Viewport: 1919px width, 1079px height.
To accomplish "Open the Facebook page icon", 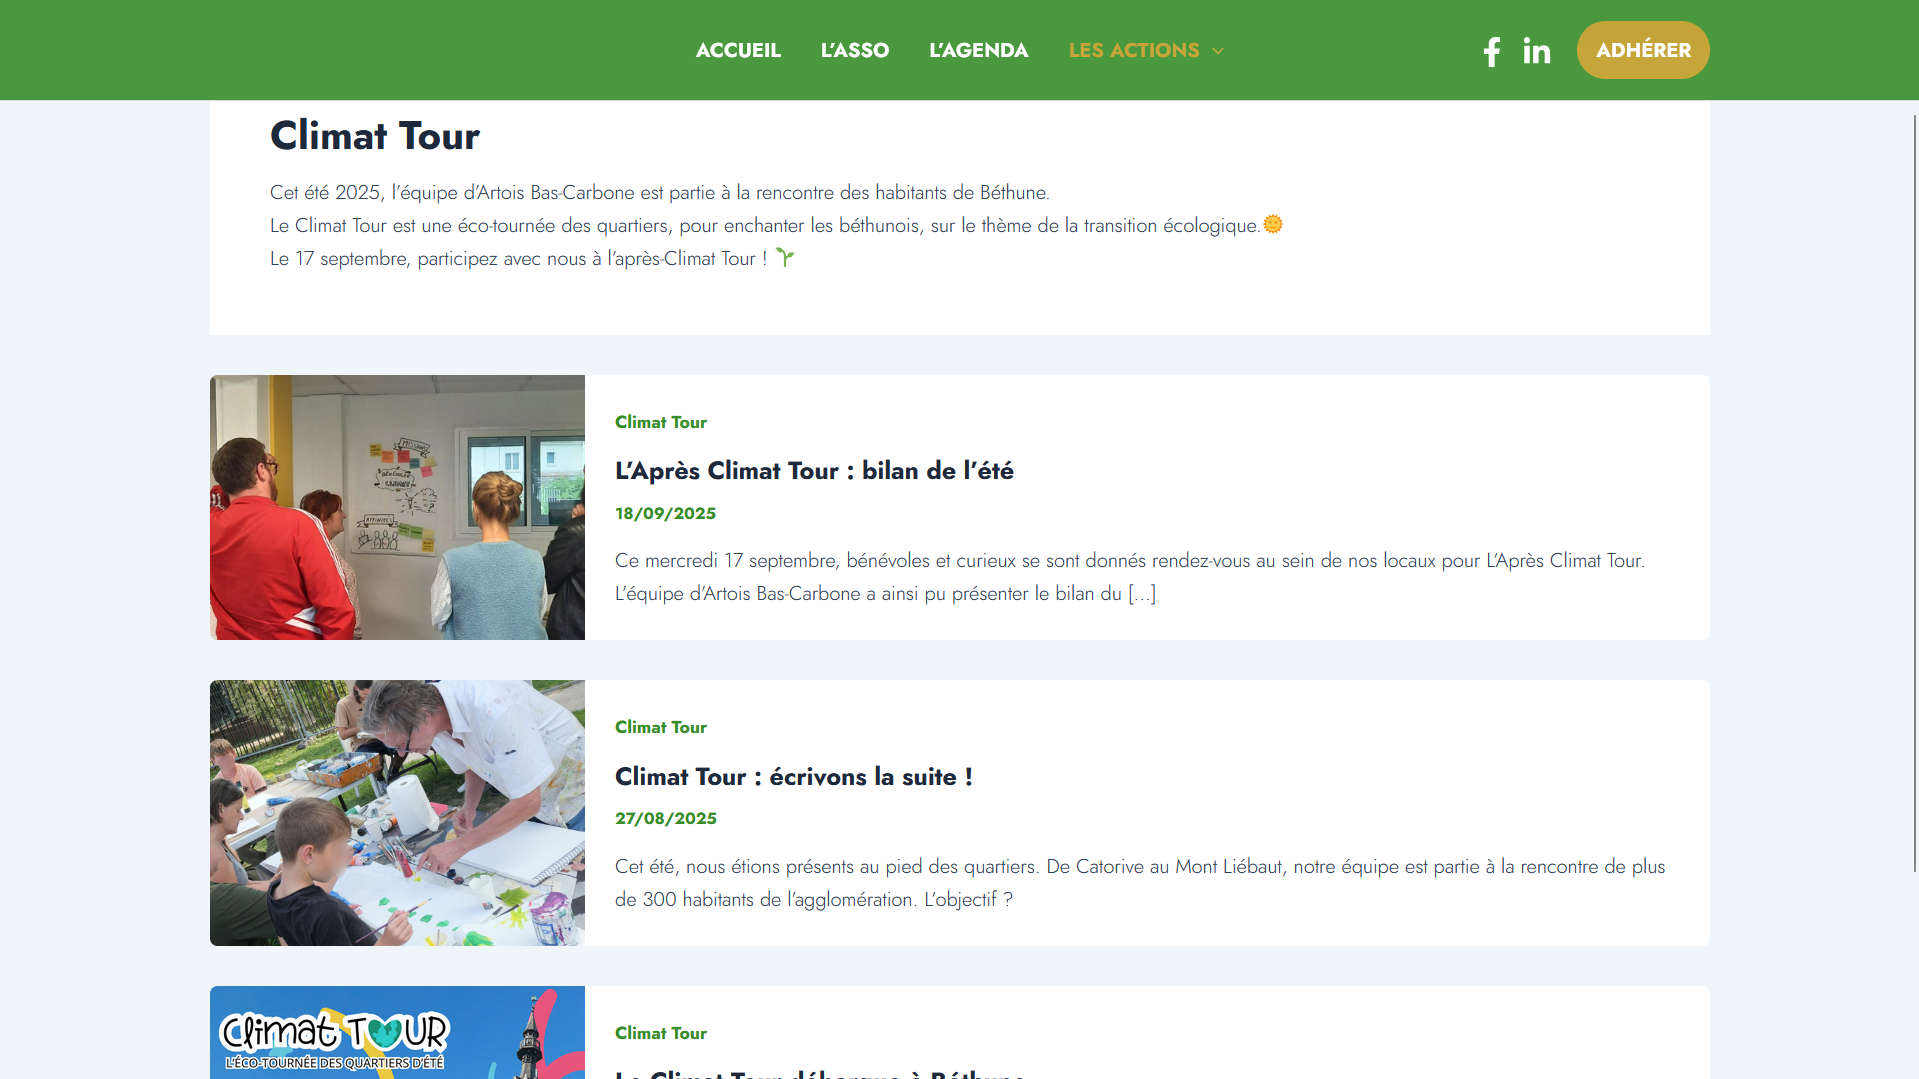I will 1491,51.
